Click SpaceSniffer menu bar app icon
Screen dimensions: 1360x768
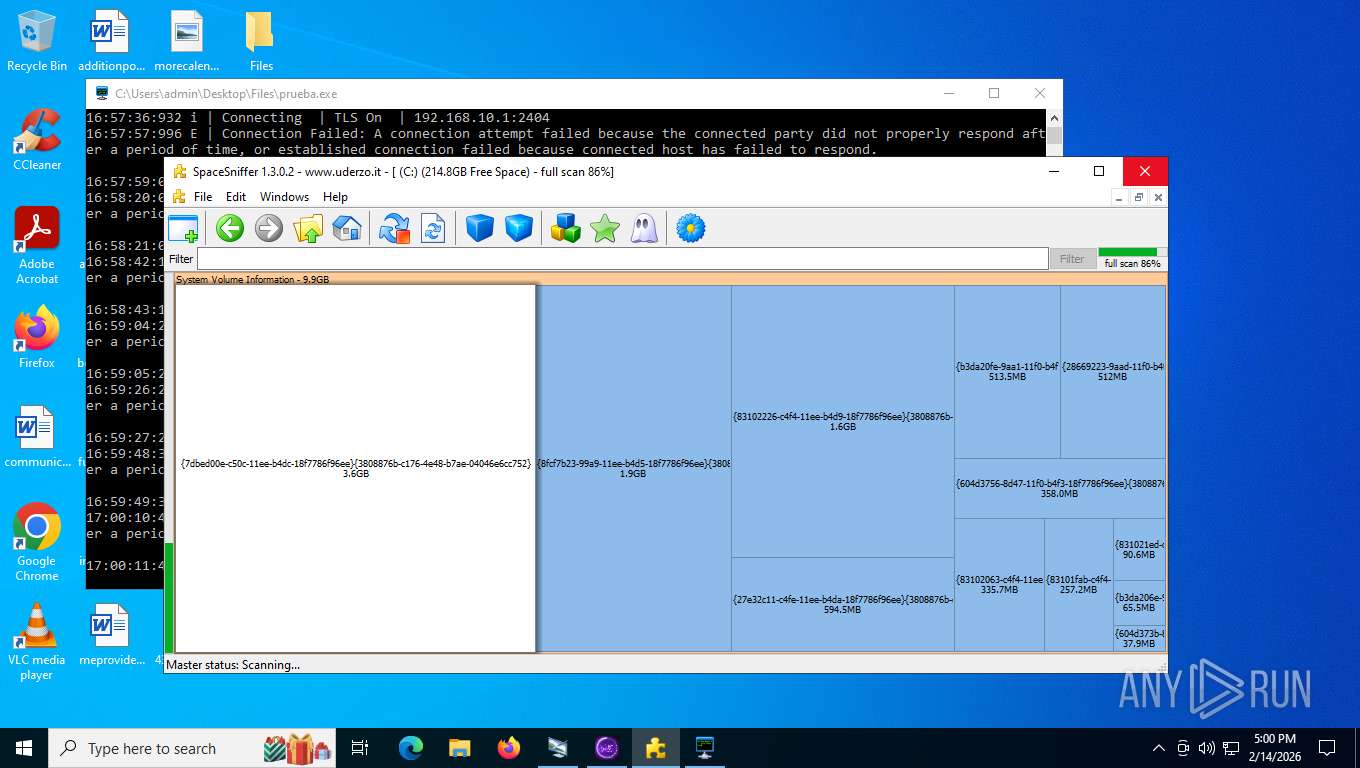[x=180, y=197]
